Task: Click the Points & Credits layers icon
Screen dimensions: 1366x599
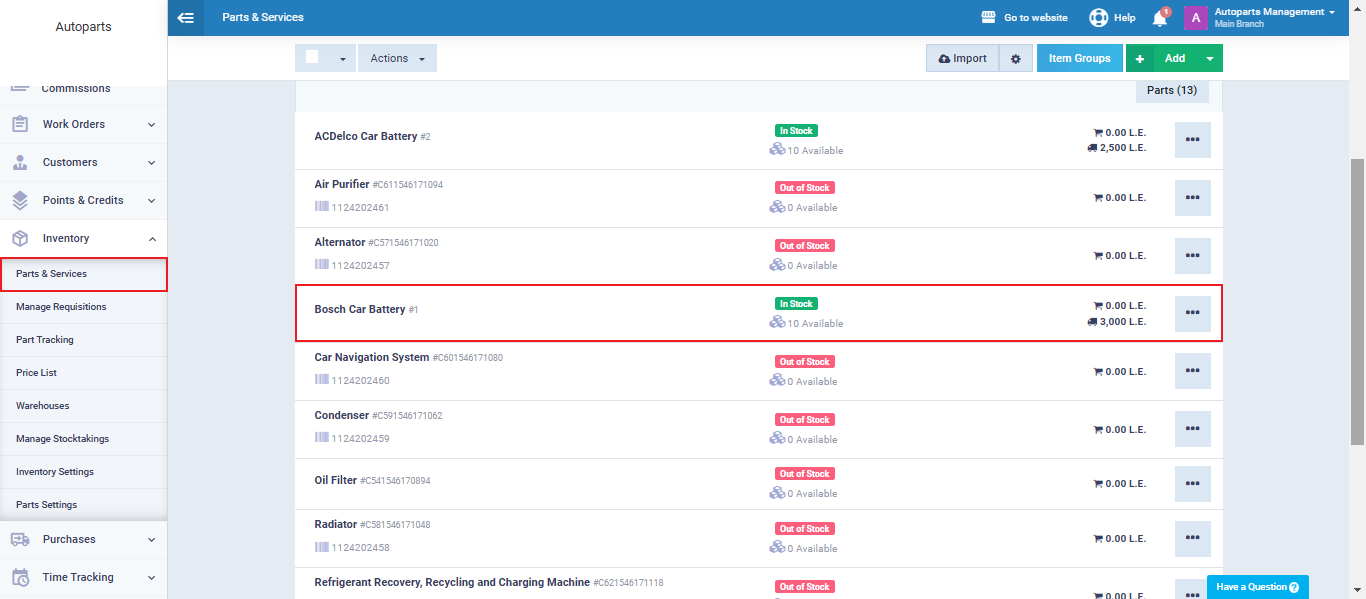Action: 20,200
